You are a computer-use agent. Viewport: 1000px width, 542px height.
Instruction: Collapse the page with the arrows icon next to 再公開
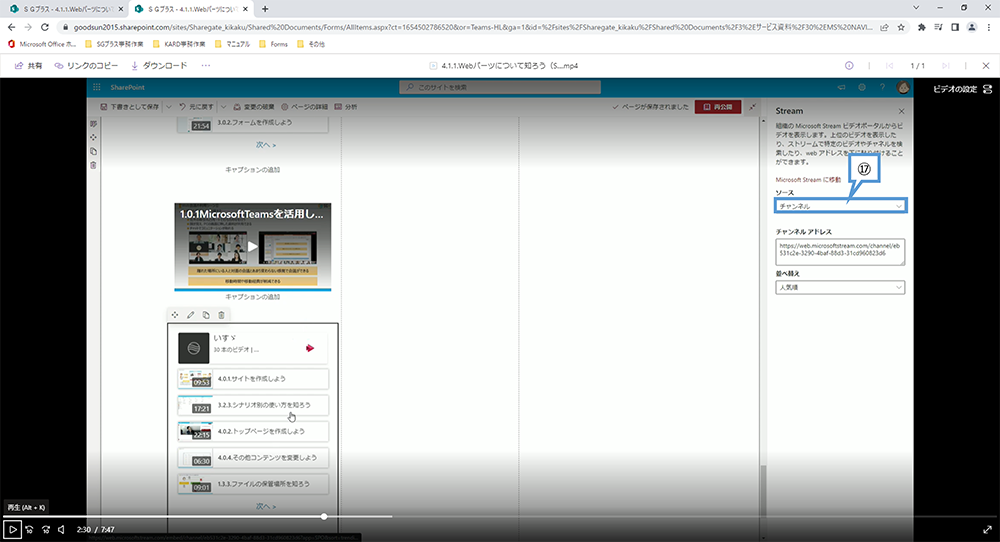click(753, 107)
